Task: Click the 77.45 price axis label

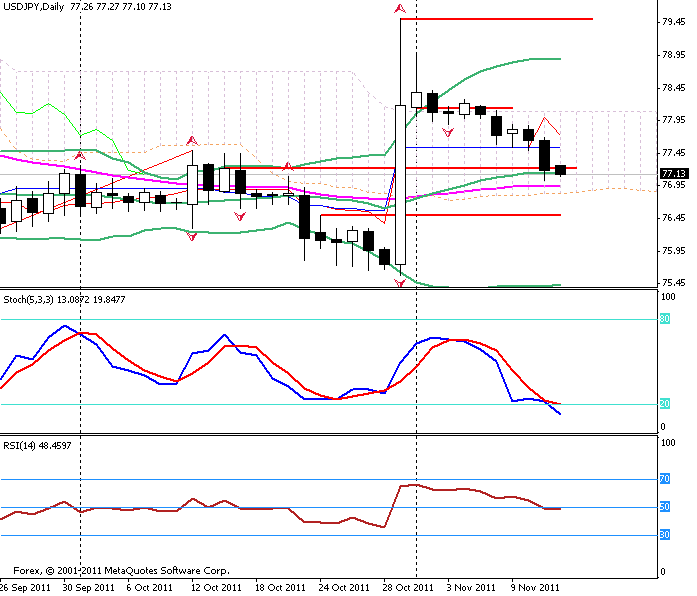Action: pyautogui.click(x=673, y=152)
